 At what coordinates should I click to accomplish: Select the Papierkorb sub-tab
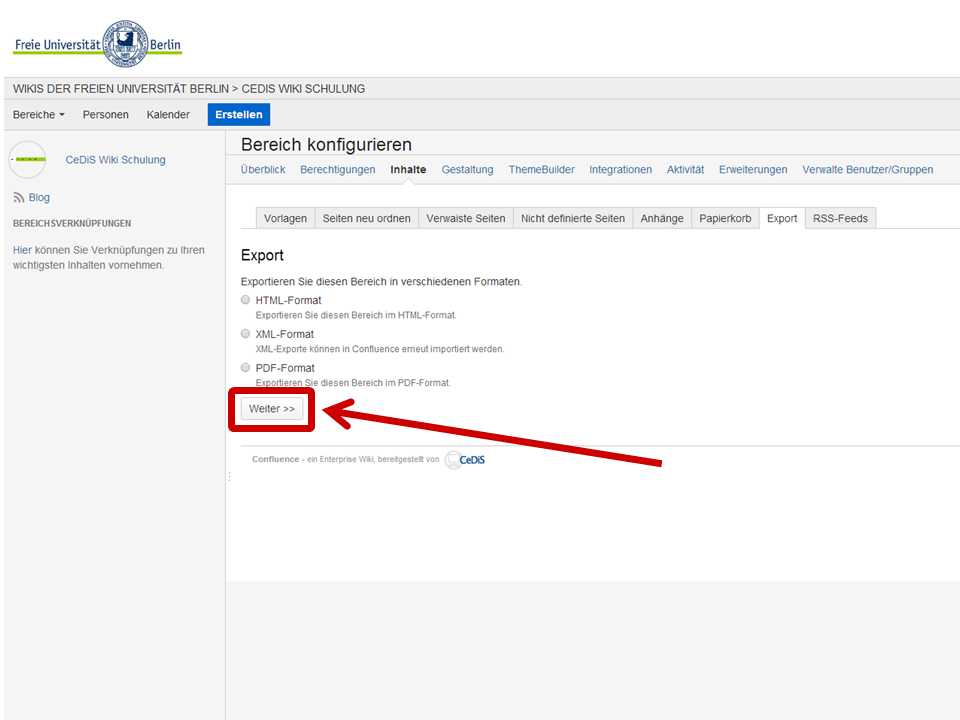pyautogui.click(x=726, y=219)
